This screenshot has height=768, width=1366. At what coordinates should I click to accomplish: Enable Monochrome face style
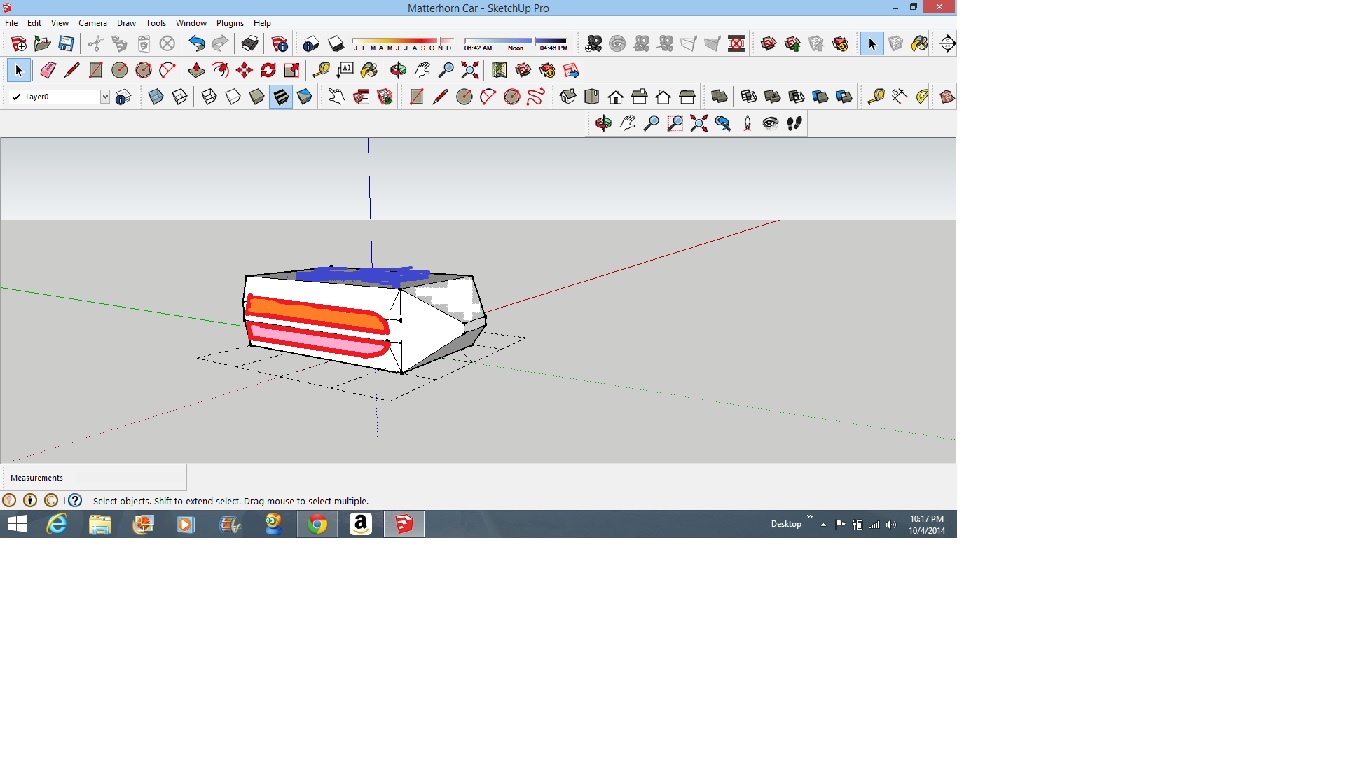(305, 97)
